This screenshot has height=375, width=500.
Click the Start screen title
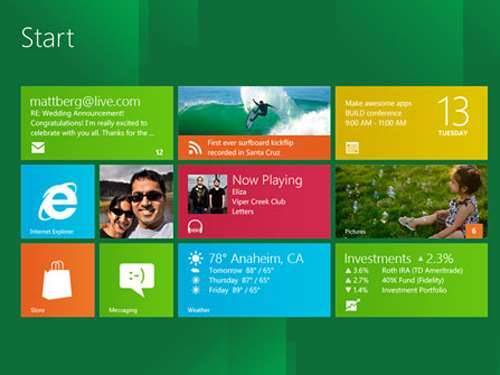click(47, 38)
